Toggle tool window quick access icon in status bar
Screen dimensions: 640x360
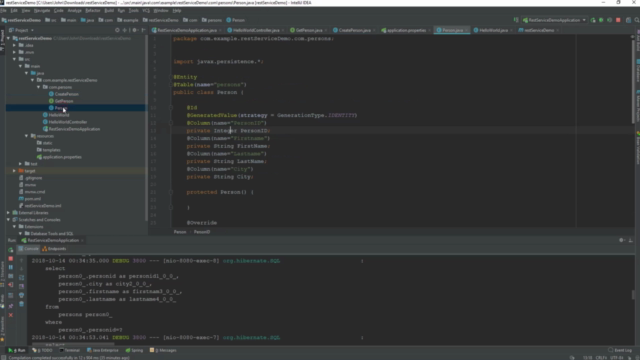tap(3, 358)
